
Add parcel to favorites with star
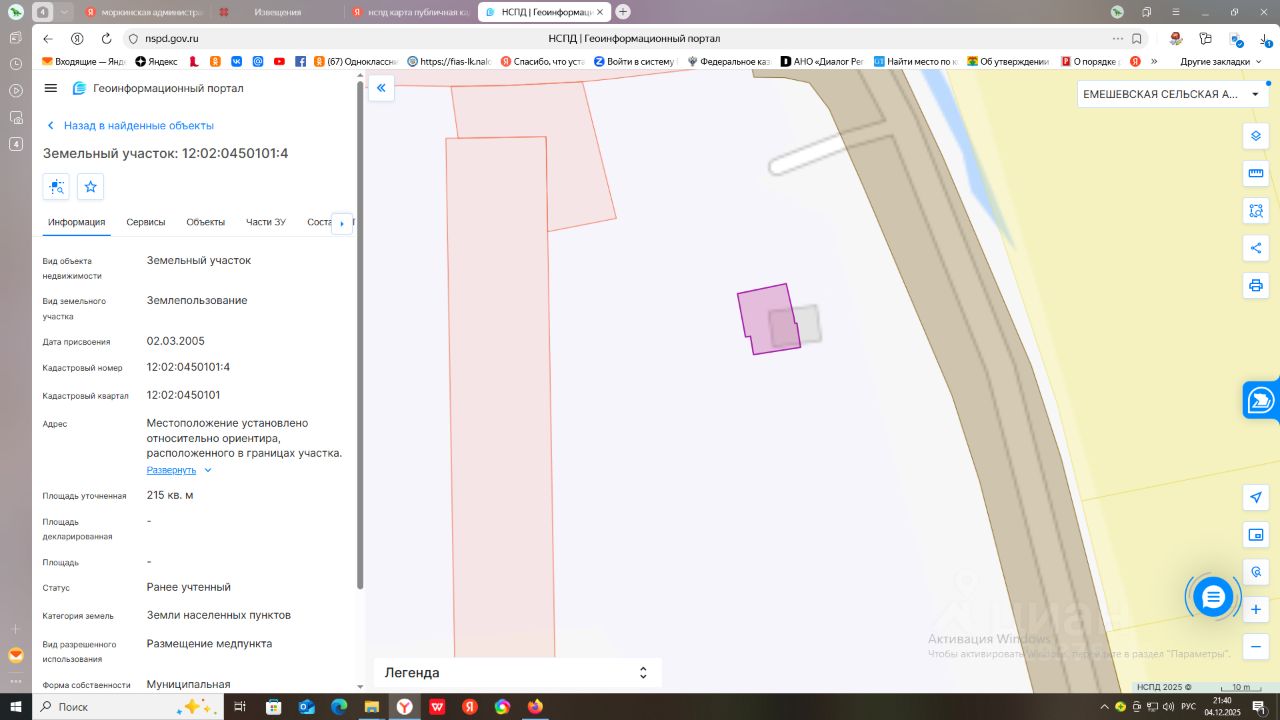click(91, 187)
